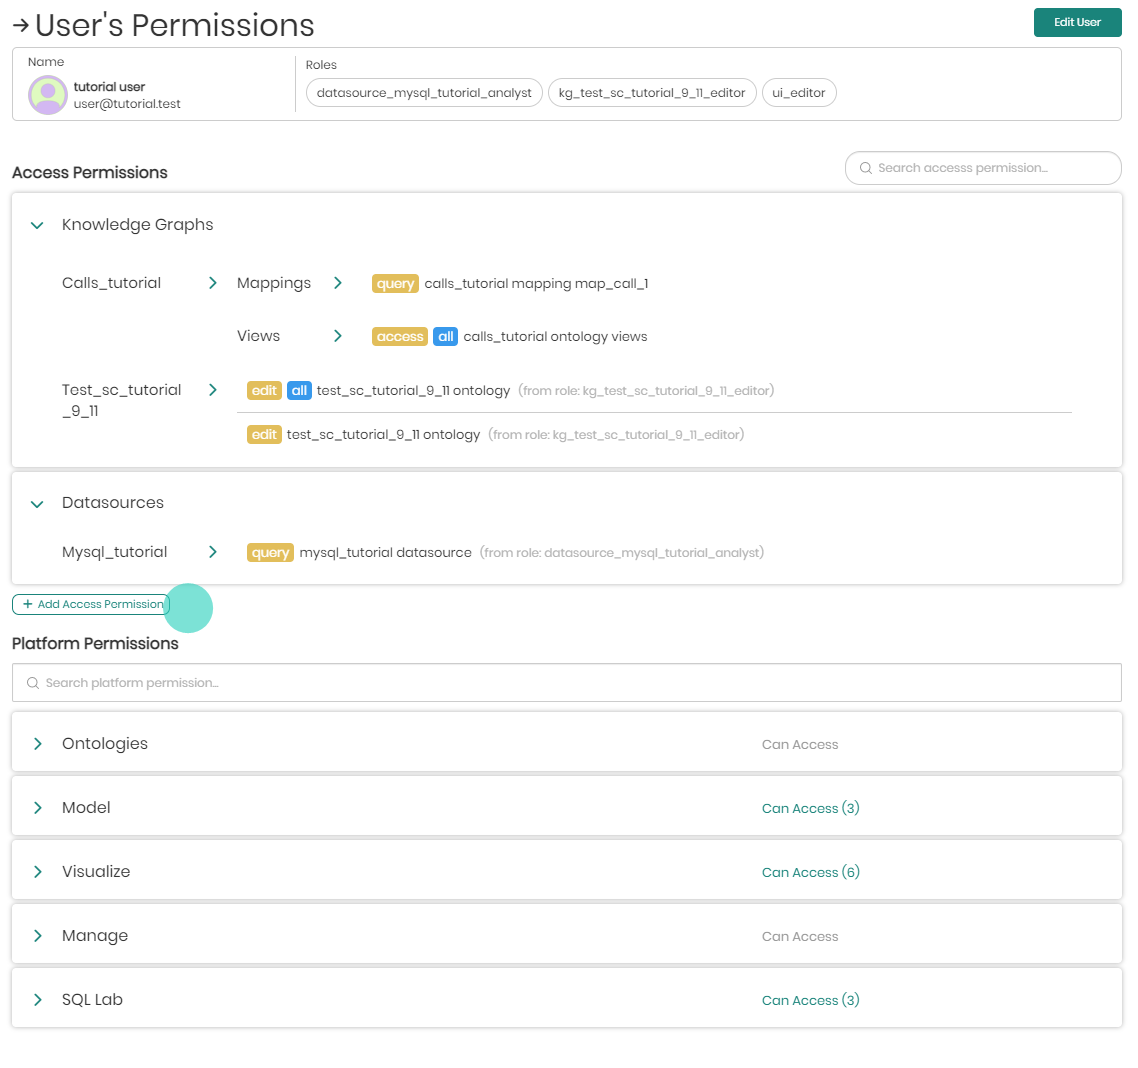Open Can Access (6) under Visualize
This screenshot has width=1138, height=1068.
810,871
